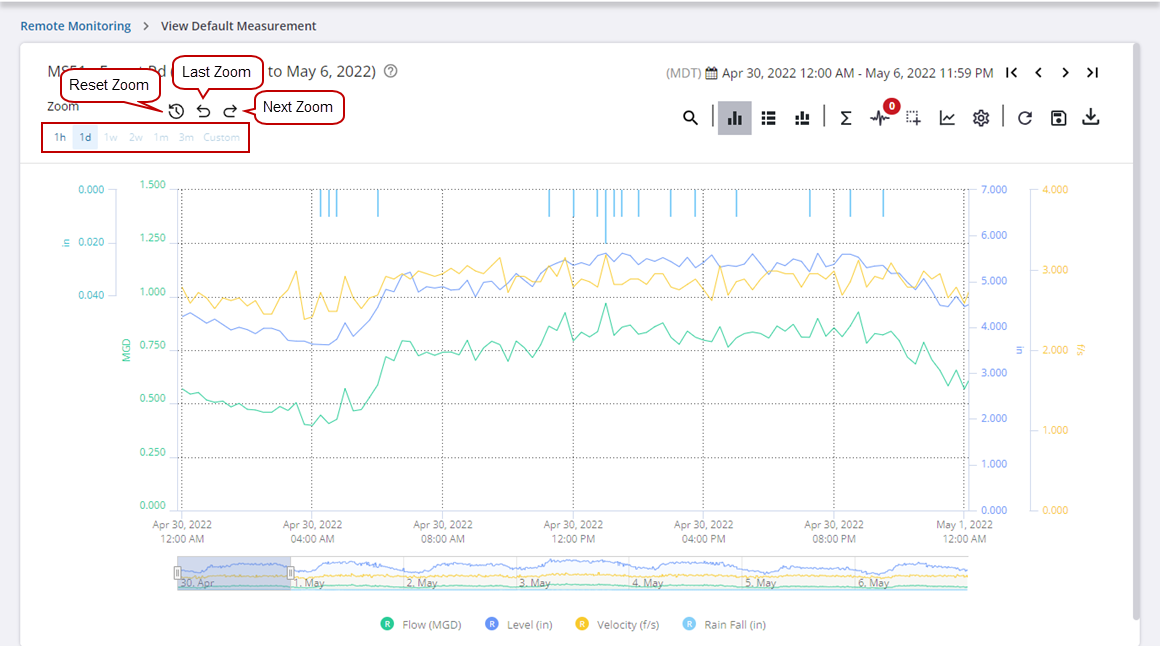1160x646 pixels.
Task: Jump to the last date range page
Action: 1092,73
